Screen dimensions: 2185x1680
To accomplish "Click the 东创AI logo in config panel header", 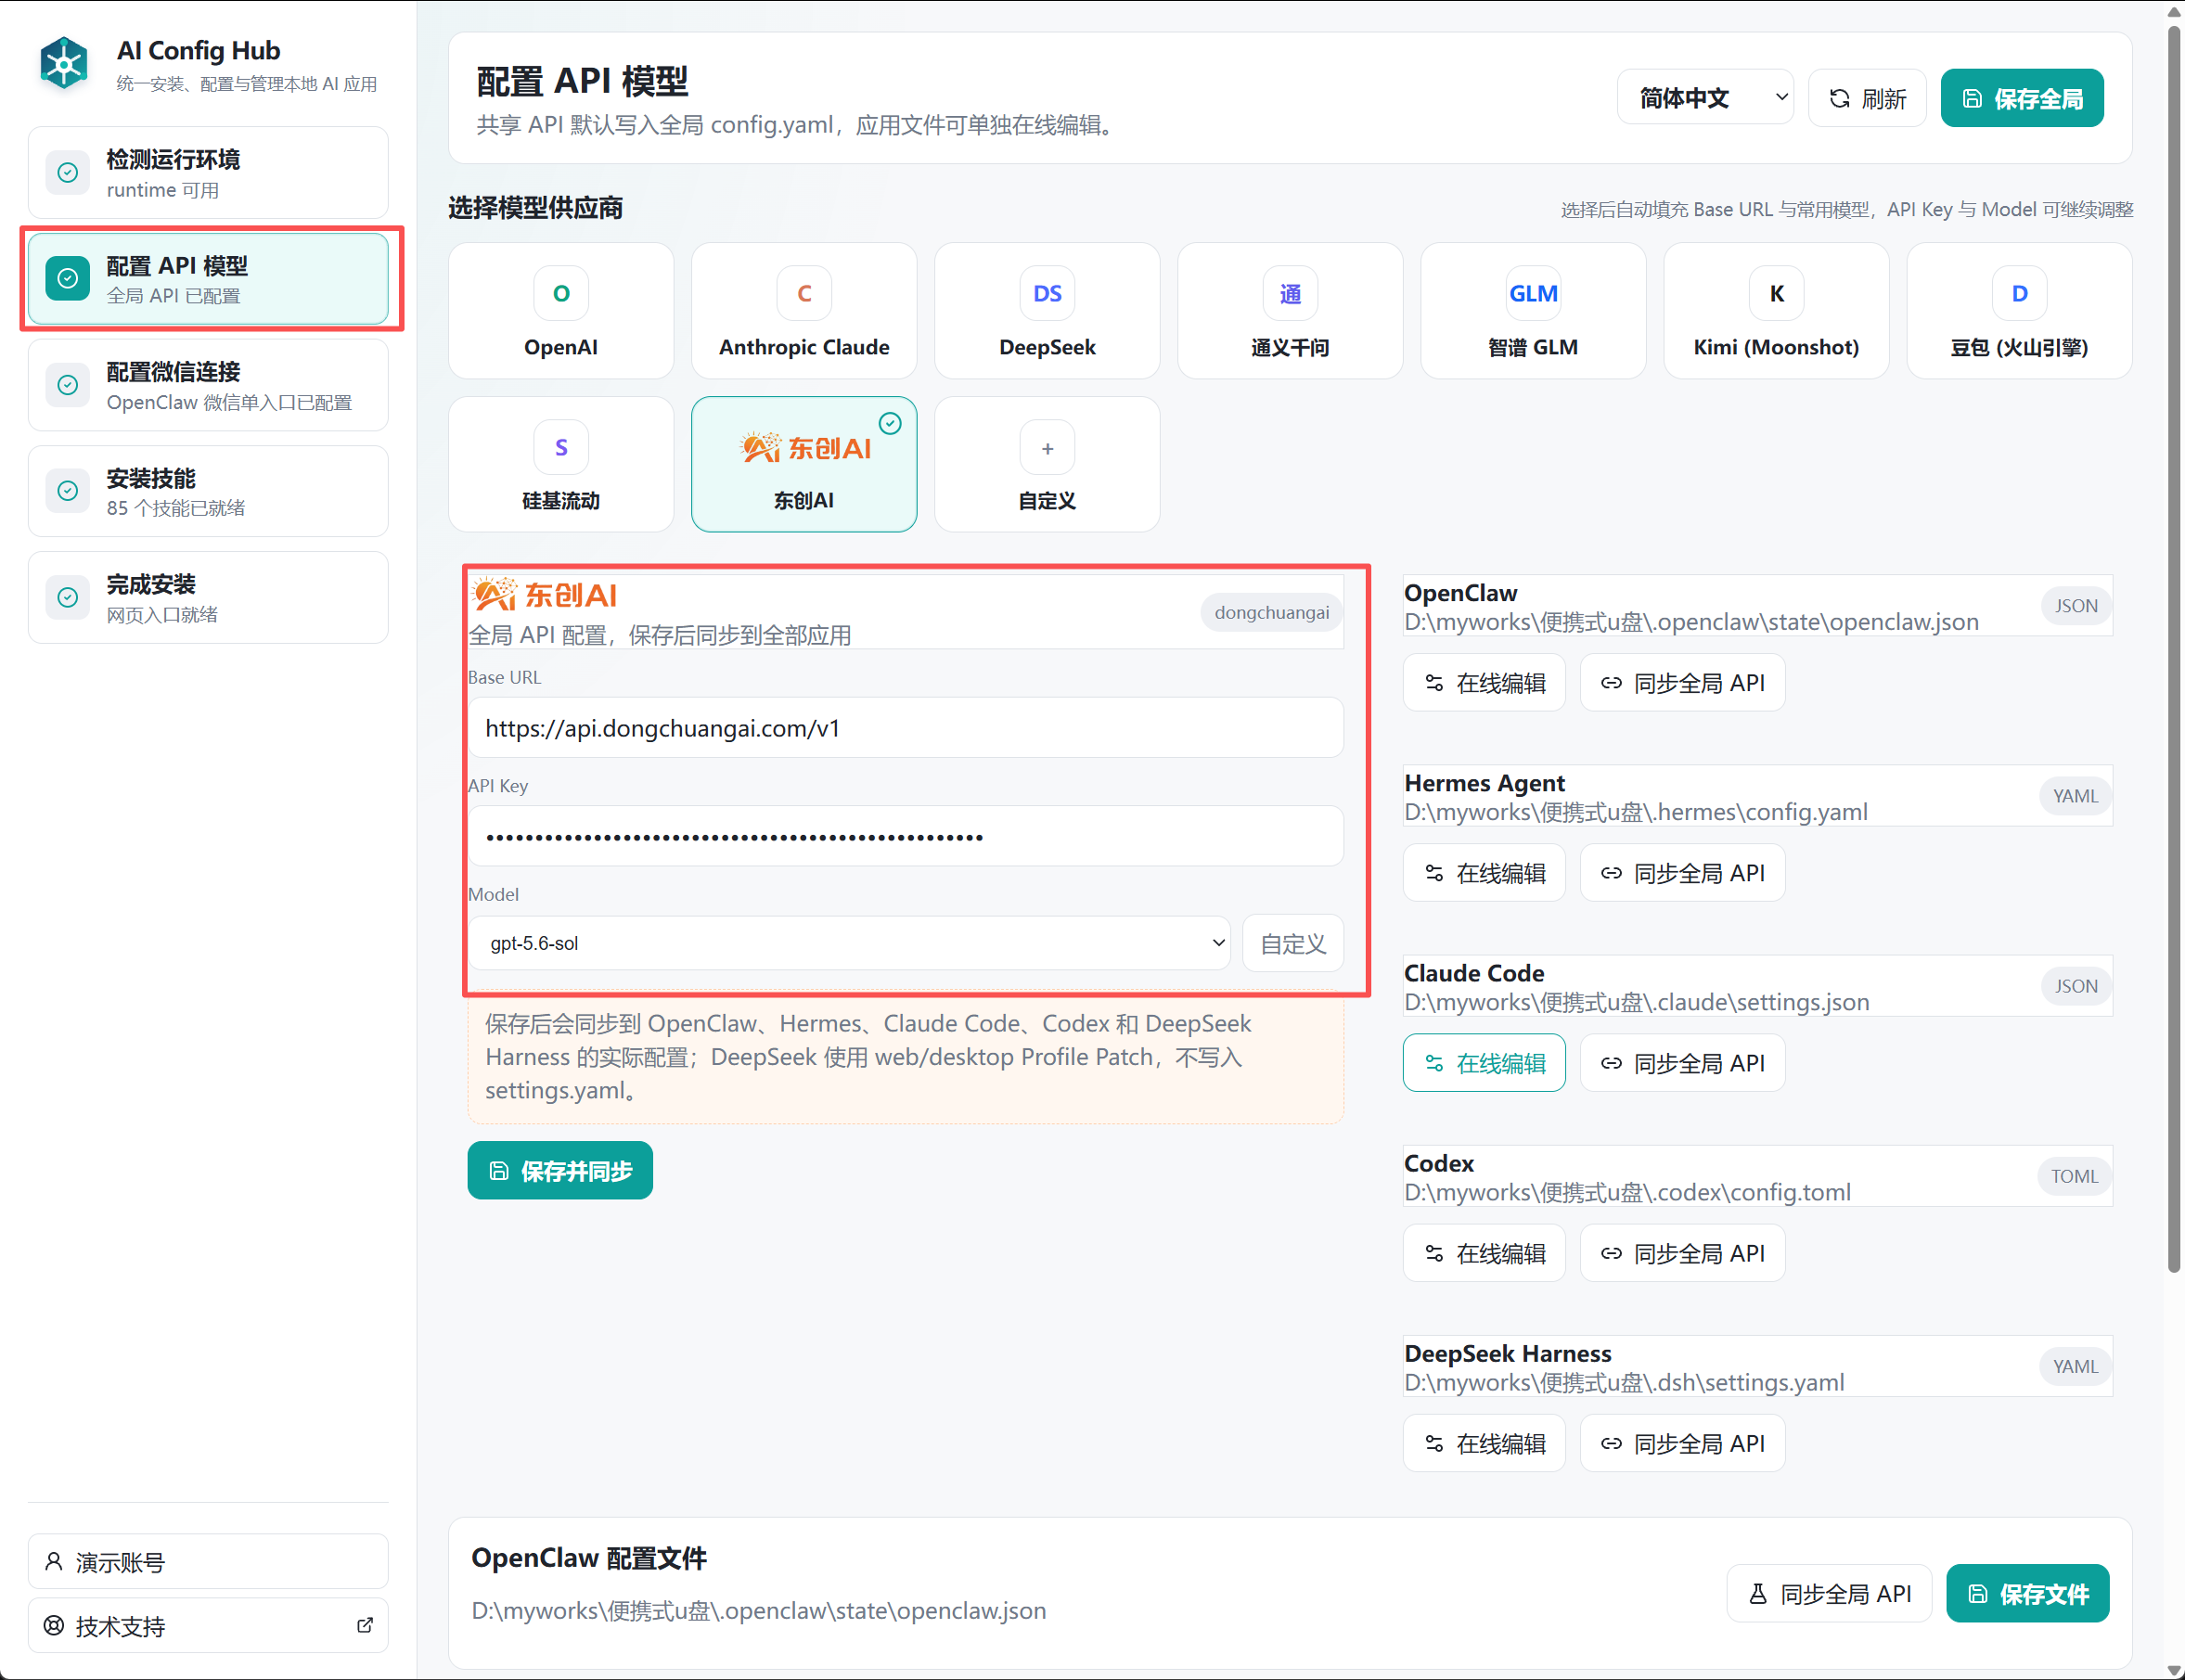I will [545, 594].
